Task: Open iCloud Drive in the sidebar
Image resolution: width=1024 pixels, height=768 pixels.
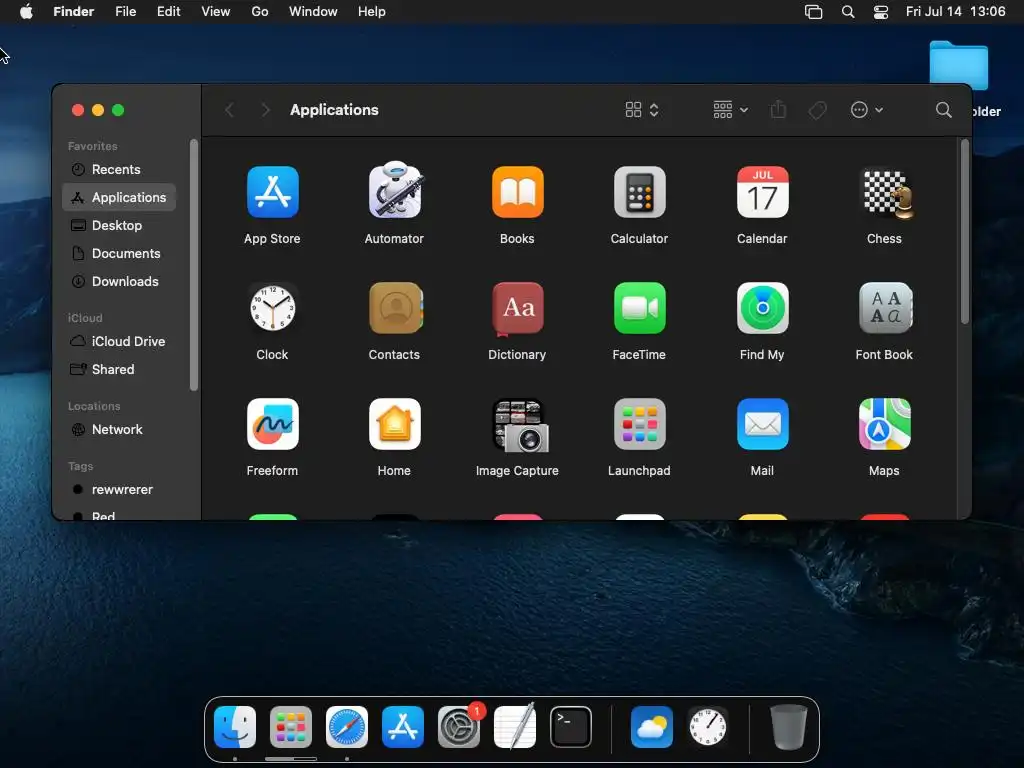Action: [119, 342]
